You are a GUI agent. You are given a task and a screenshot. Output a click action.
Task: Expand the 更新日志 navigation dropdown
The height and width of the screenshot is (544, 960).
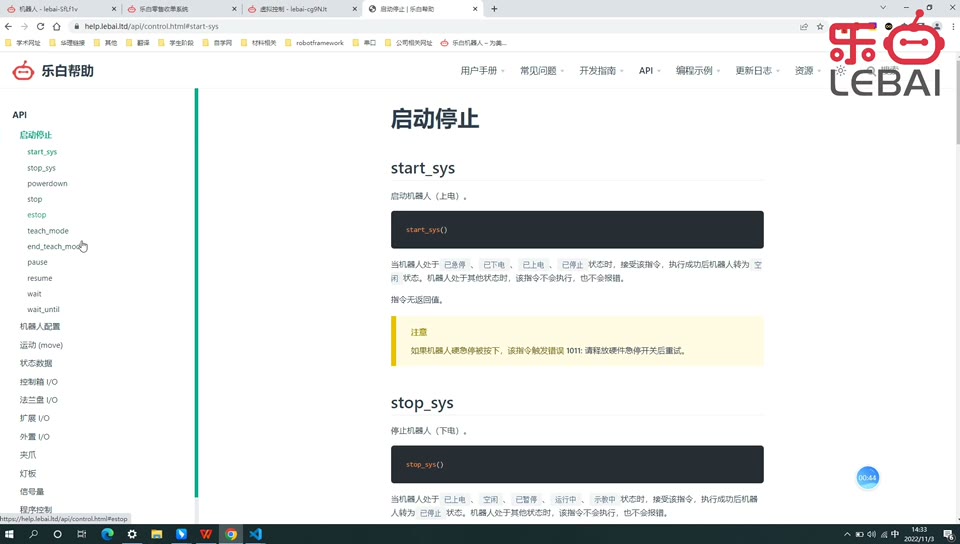757,70
